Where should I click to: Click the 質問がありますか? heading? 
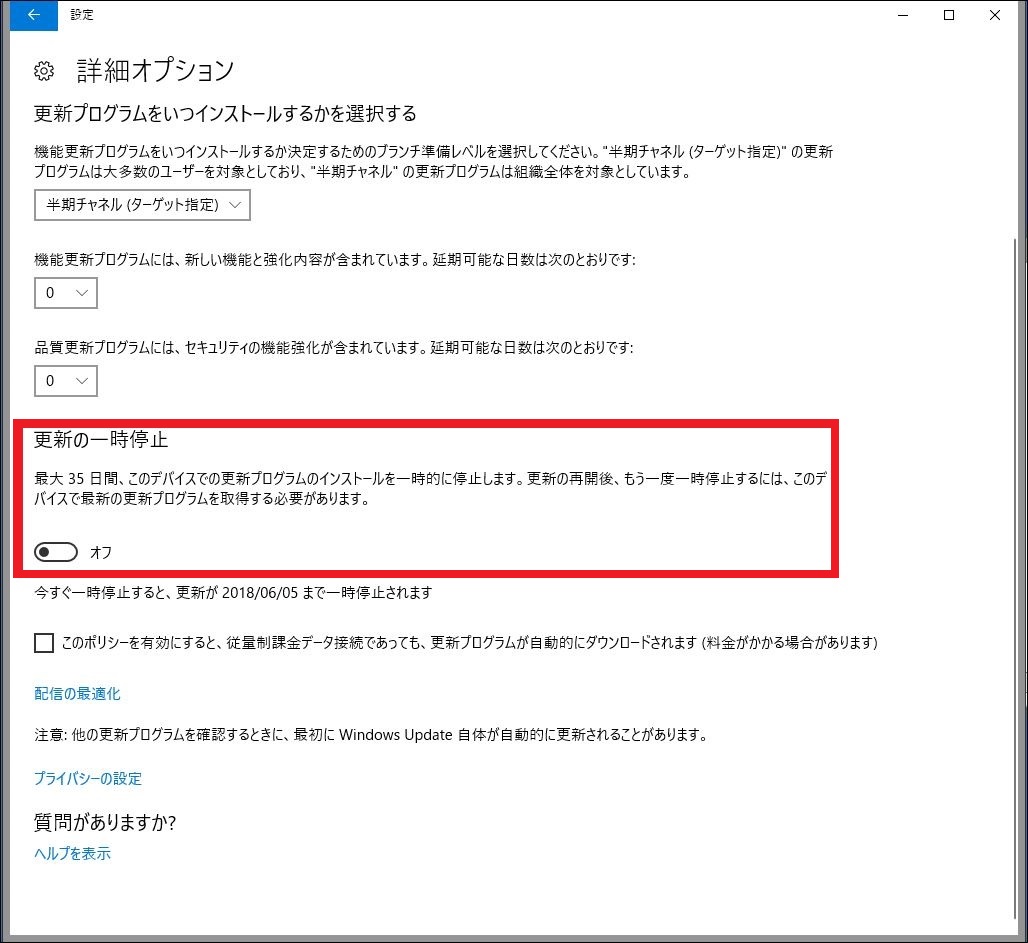click(105, 822)
